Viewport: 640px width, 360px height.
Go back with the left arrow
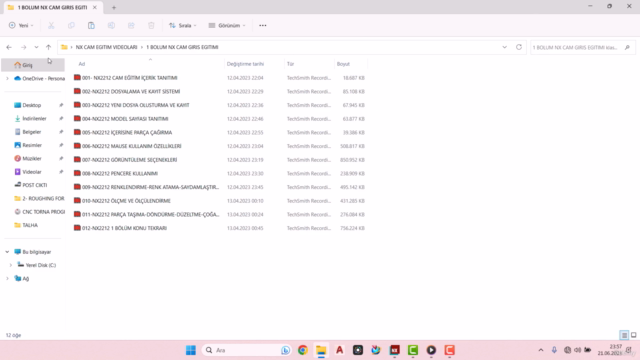pyautogui.click(x=9, y=47)
